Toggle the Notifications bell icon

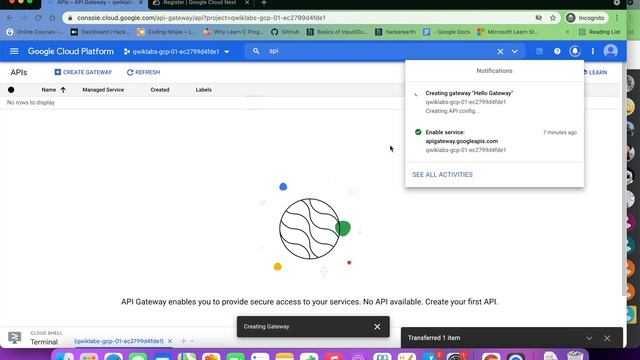click(x=575, y=51)
